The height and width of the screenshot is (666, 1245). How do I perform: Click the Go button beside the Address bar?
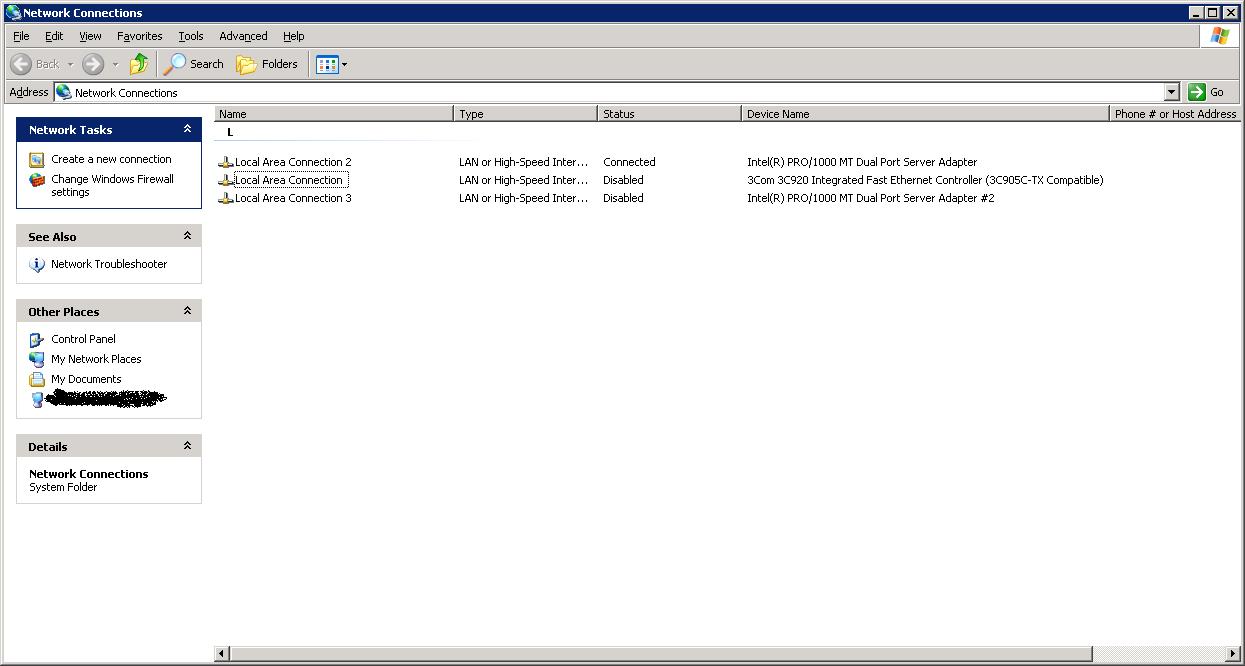pyautogui.click(x=1207, y=92)
